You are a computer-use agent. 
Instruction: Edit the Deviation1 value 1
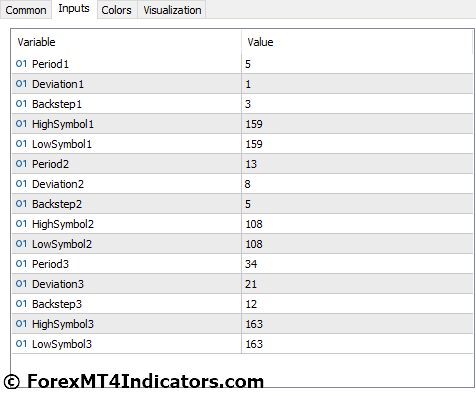coord(357,84)
